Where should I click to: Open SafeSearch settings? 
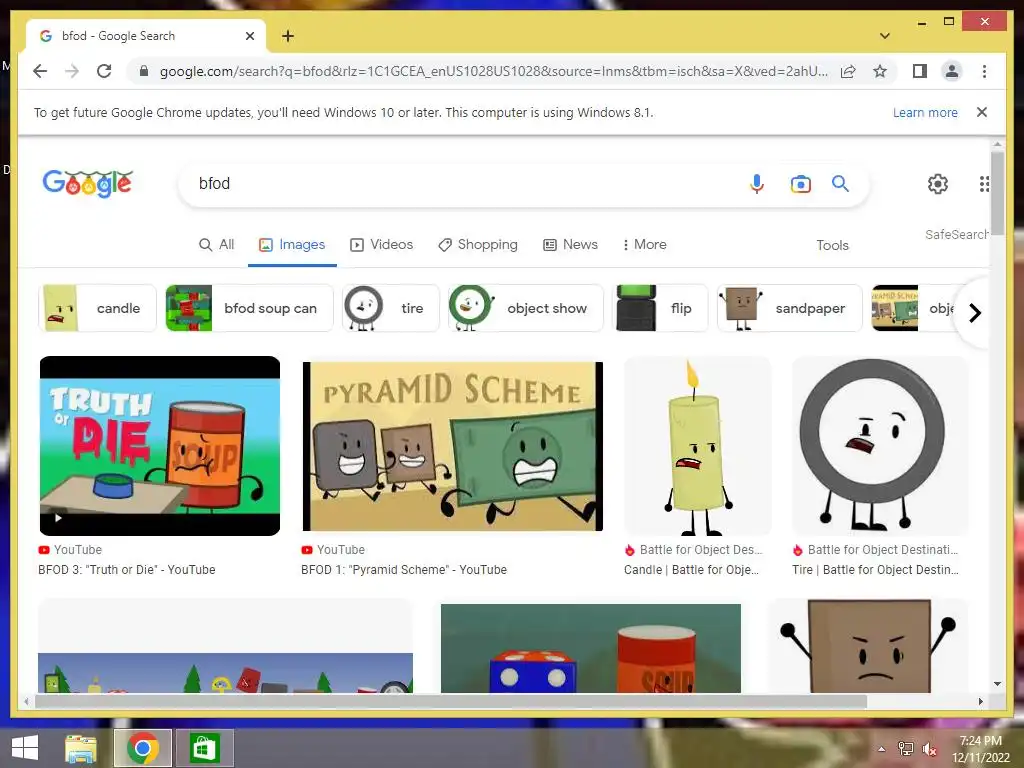click(x=957, y=234)
